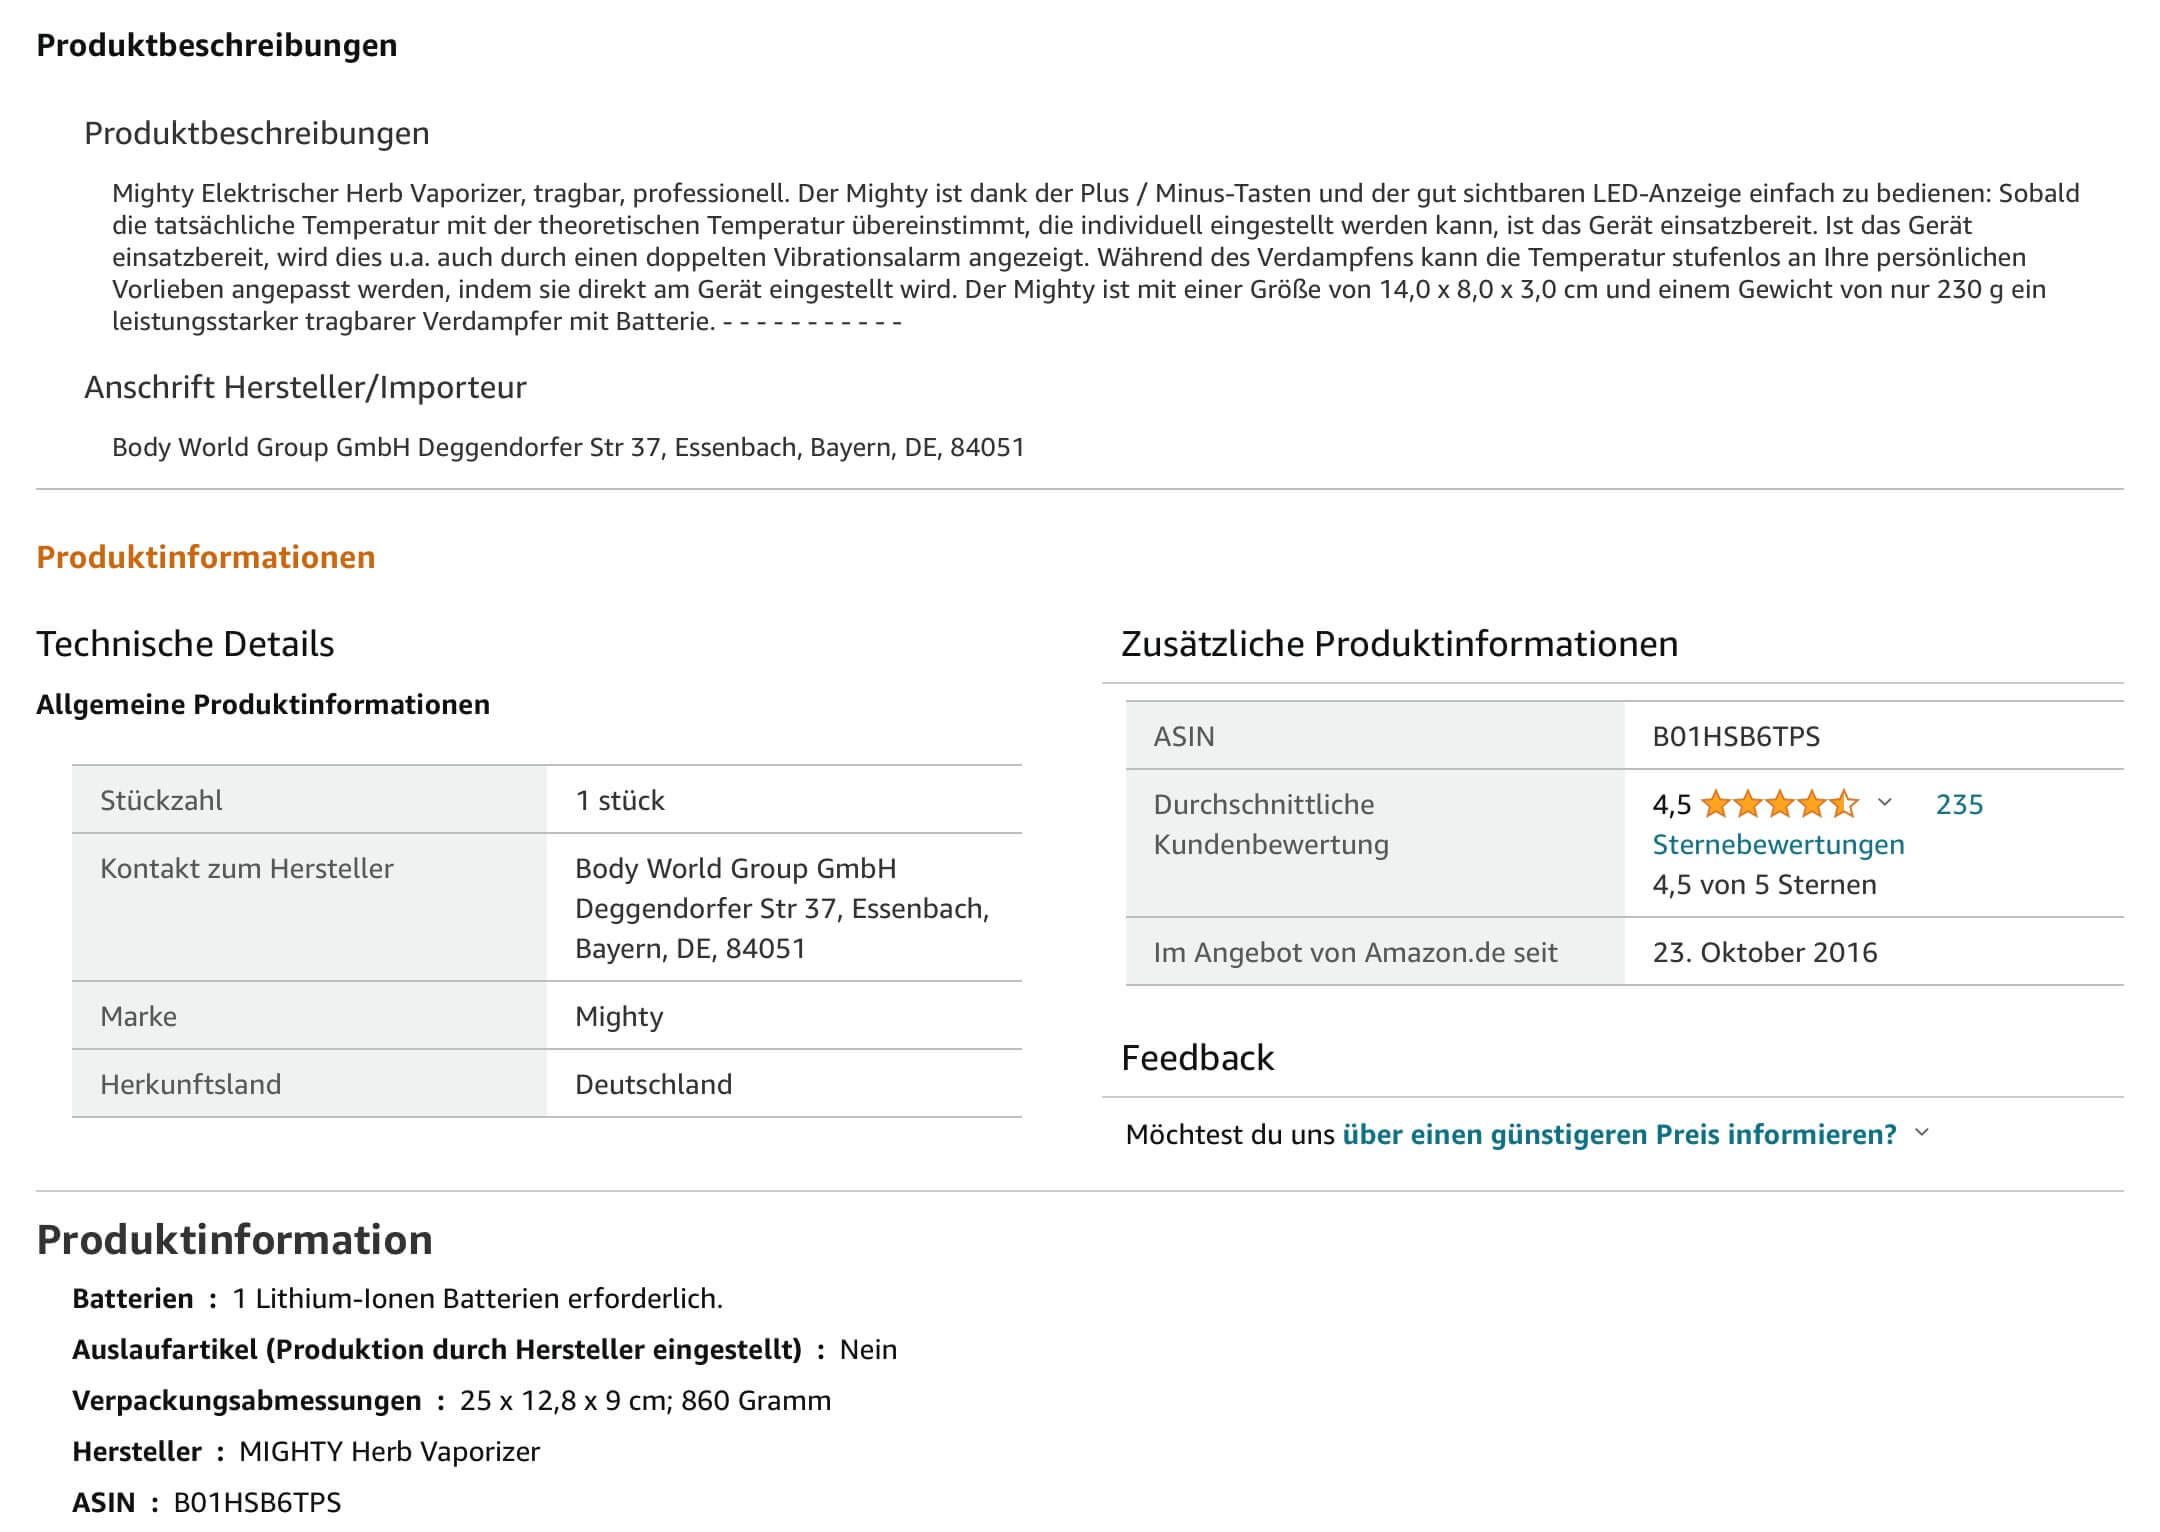
Task: Expand the rating breakdown chevron
Action: [x=1885, y=803]
